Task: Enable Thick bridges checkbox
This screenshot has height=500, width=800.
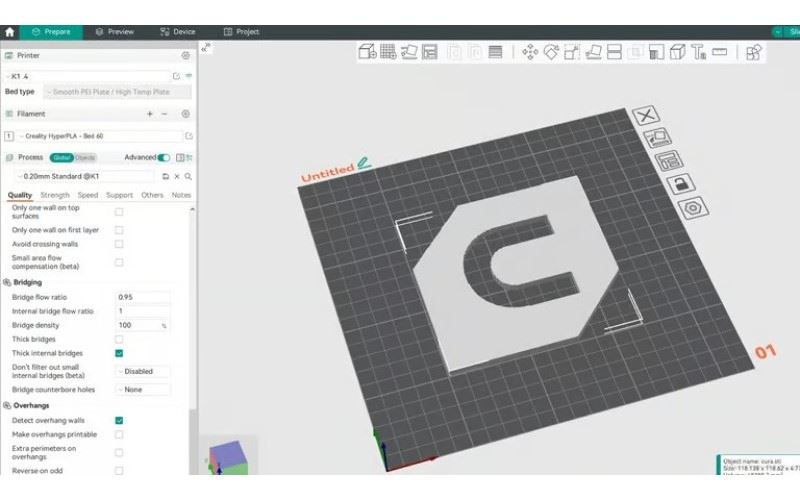Action: click(119, 339)
